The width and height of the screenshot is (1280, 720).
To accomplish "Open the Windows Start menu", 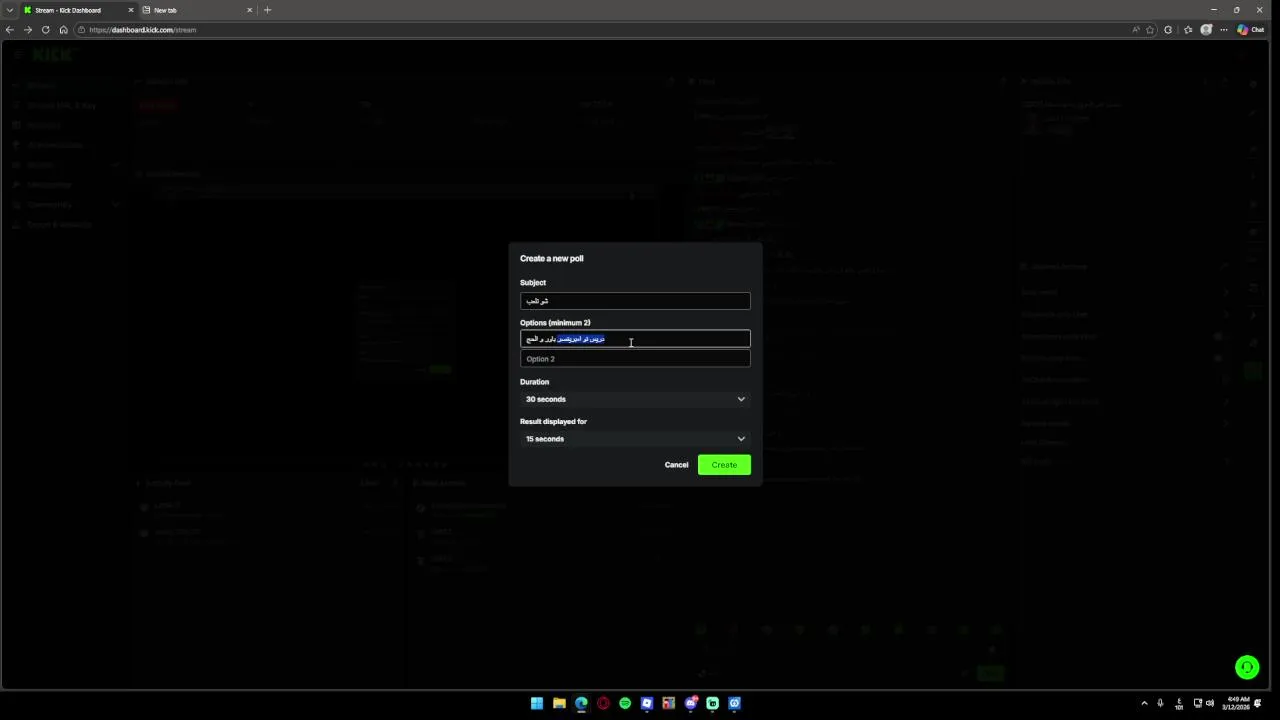I will click(537, 703).
